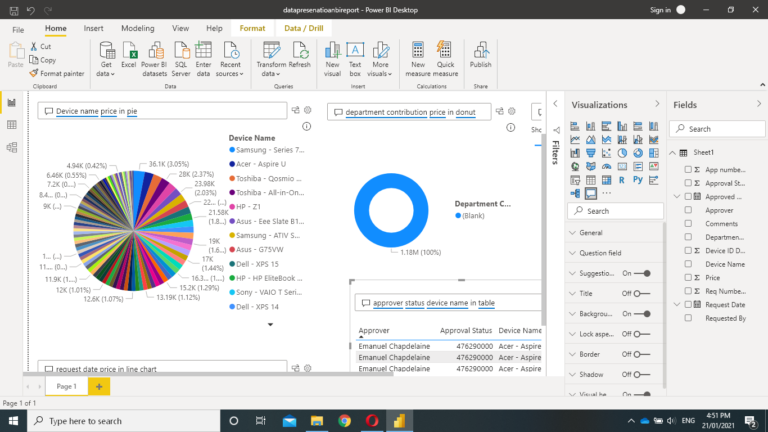Enable the Border toggle
Screen dimensions: 768x432
642,354
